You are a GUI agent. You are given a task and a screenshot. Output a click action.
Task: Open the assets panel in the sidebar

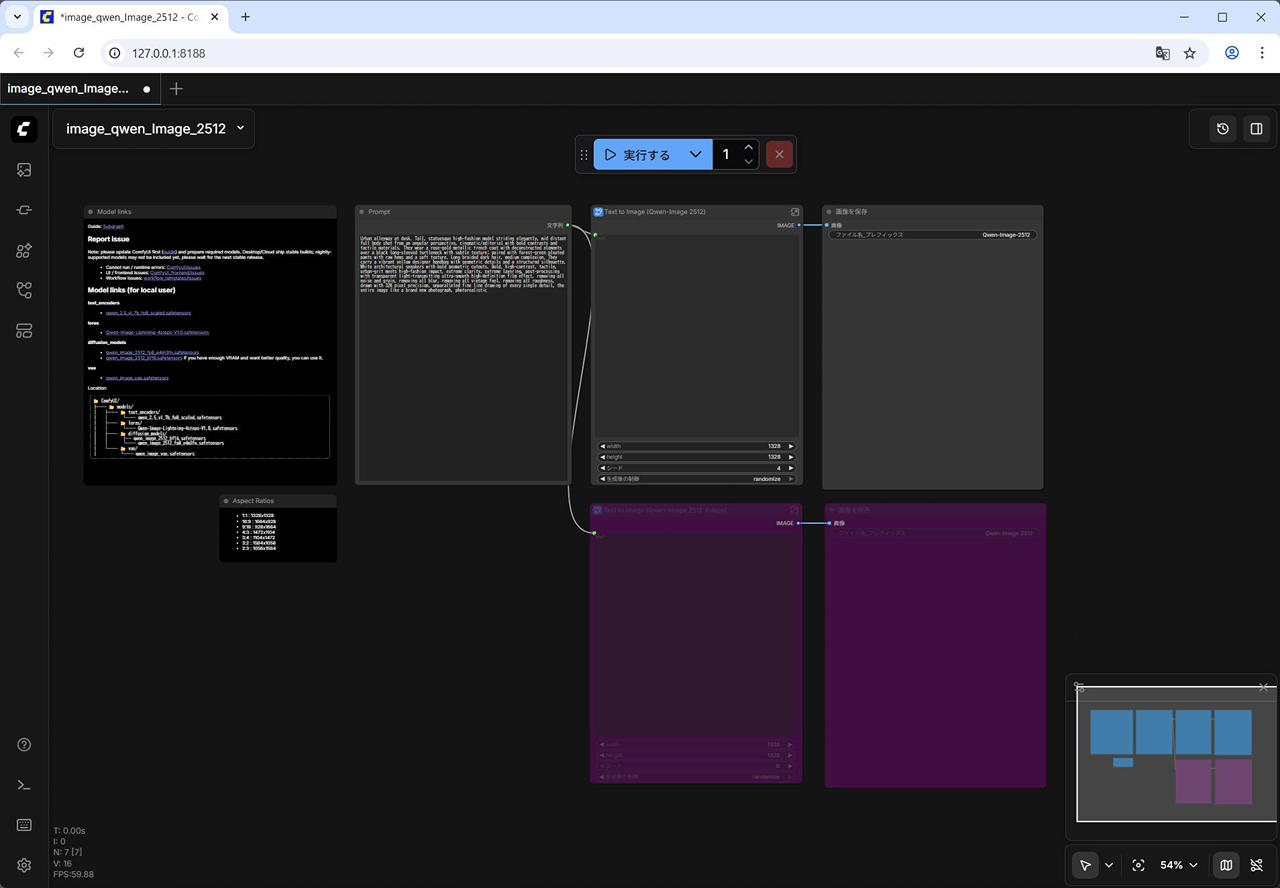pos(24,170)
